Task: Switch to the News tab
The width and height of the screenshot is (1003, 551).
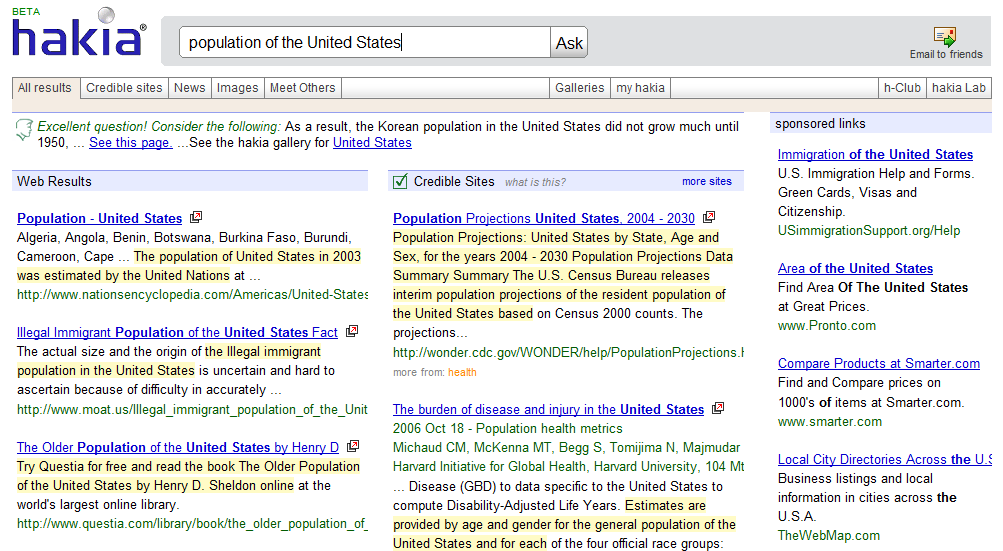Action: tap(189, 88)
